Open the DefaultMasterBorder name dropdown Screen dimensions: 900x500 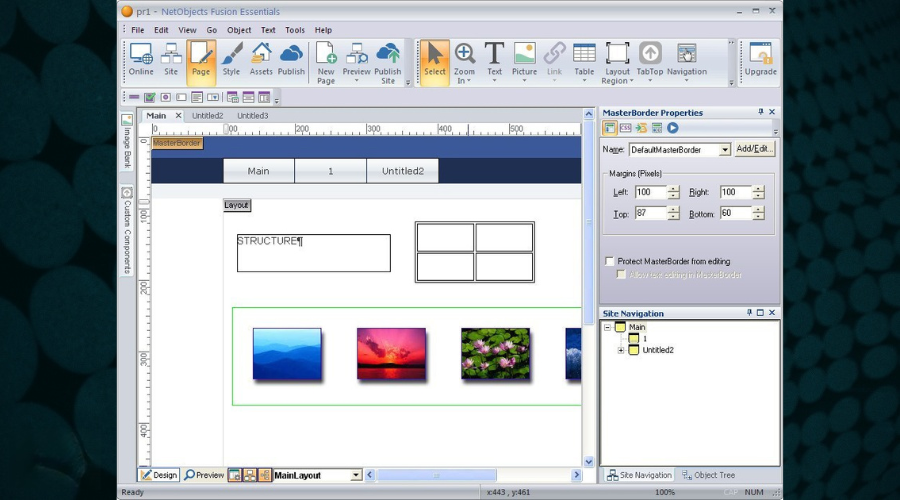point(725,150)
